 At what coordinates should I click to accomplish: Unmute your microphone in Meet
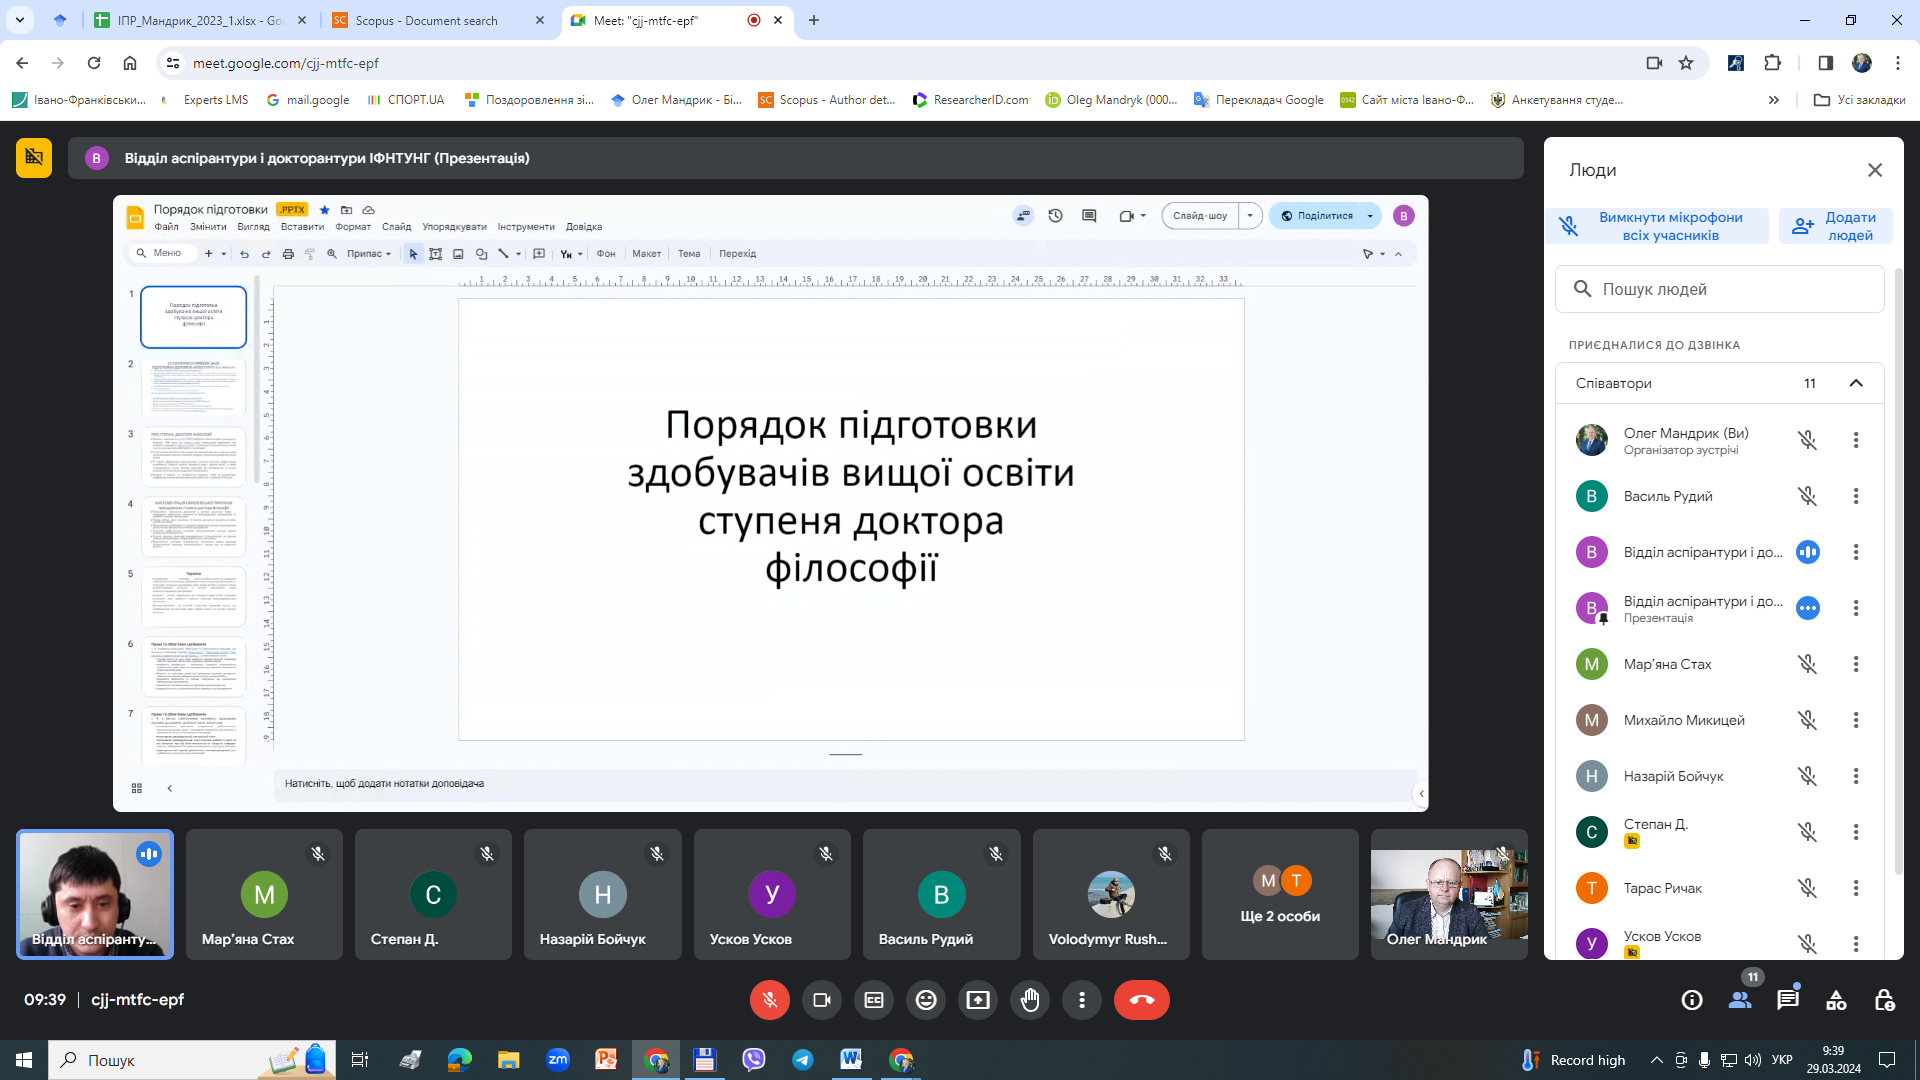(769, 999)
